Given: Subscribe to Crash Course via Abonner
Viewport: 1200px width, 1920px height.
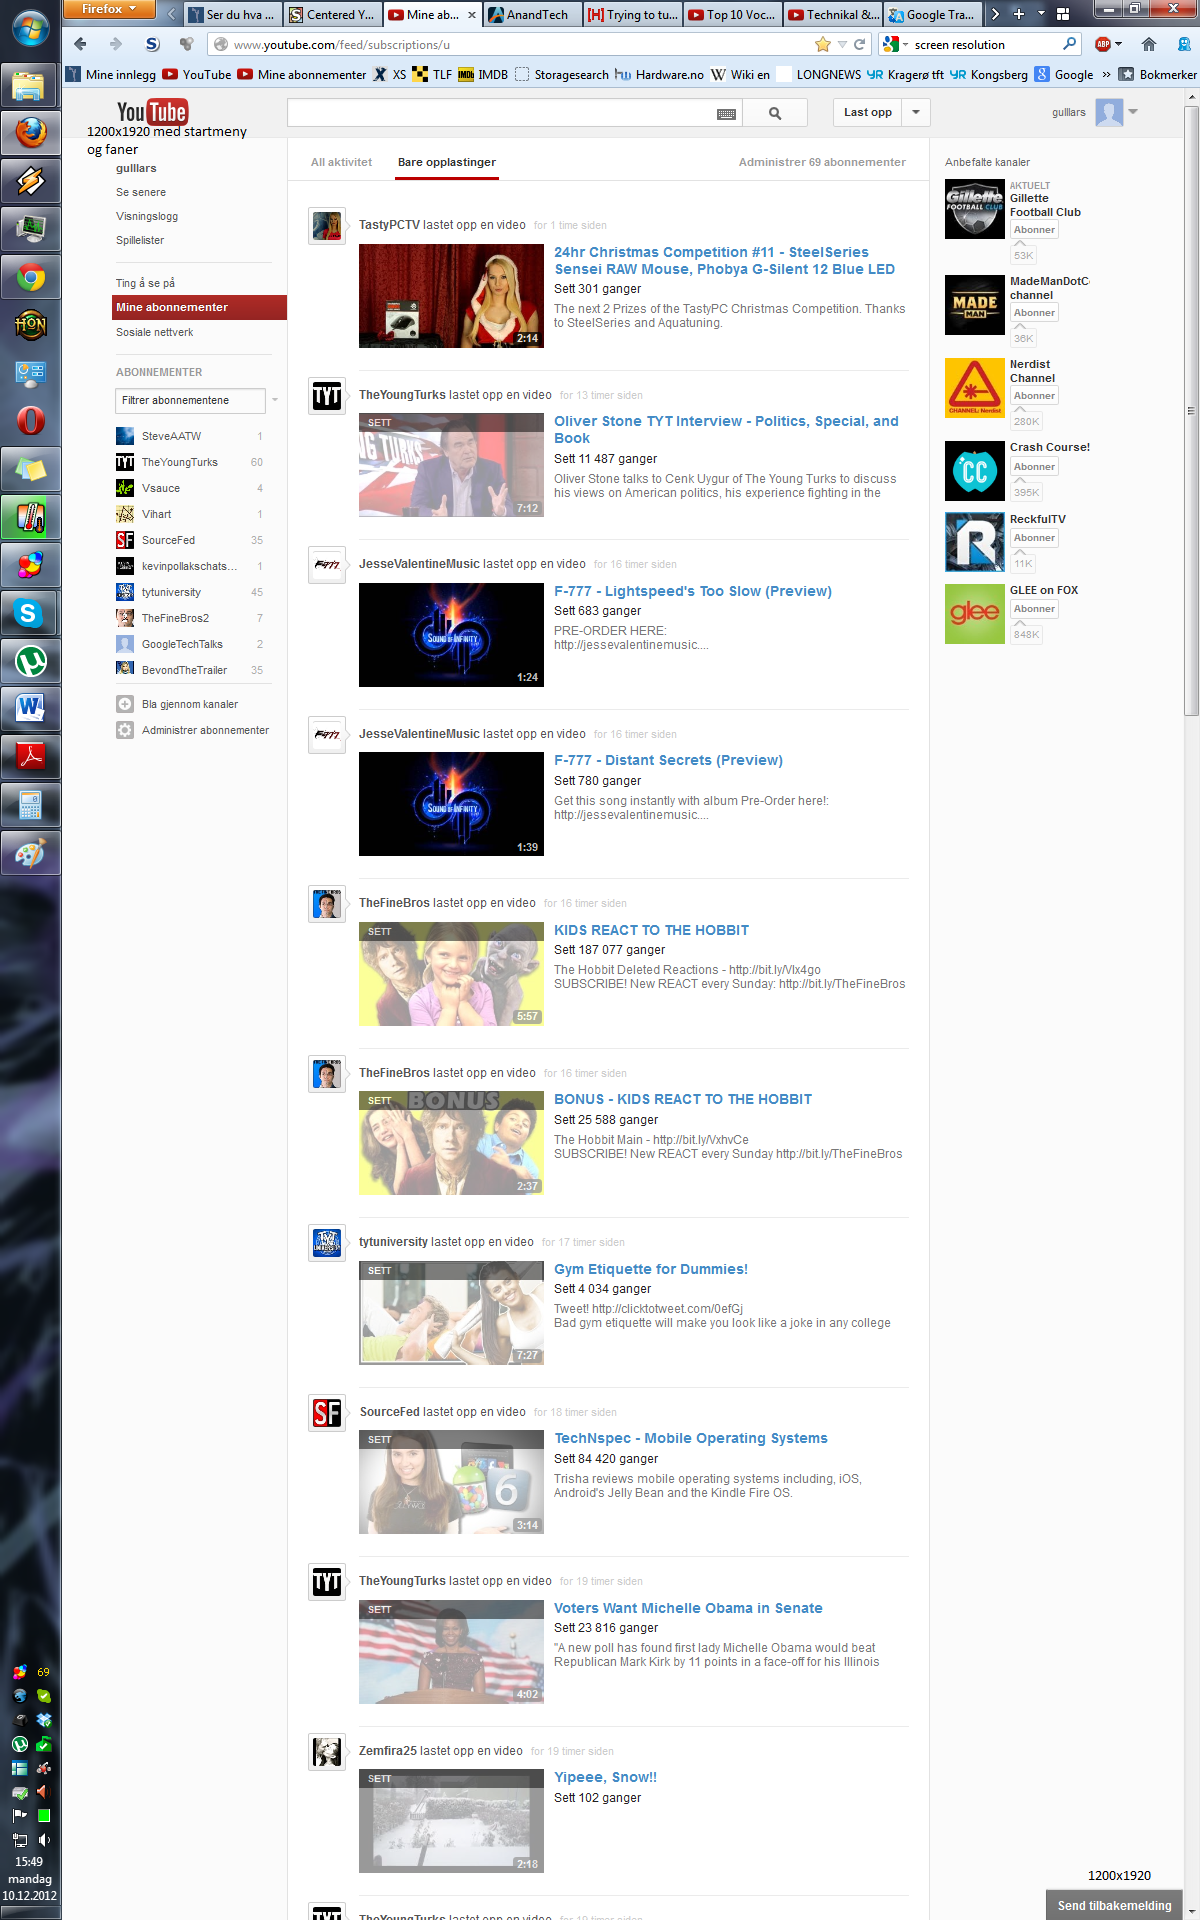Looking at the screenshot, I should click(x=1034, y=467).
